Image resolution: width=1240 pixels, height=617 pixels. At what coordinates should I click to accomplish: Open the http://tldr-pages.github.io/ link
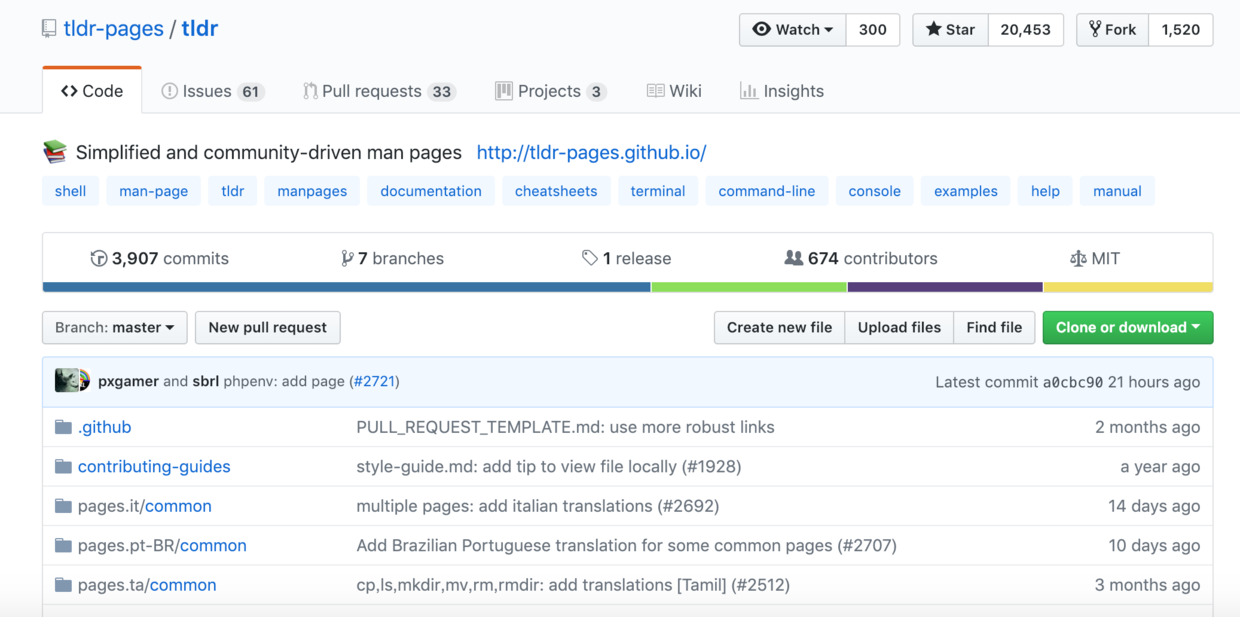coord(592,153)
